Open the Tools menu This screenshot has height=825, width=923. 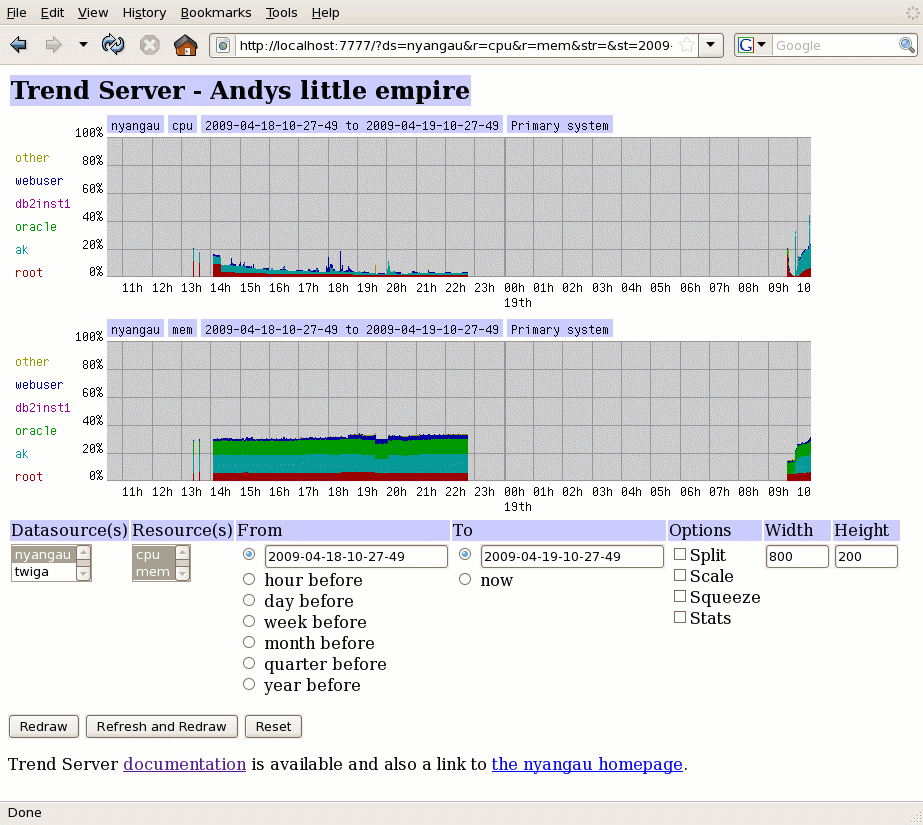pos(281,13)
